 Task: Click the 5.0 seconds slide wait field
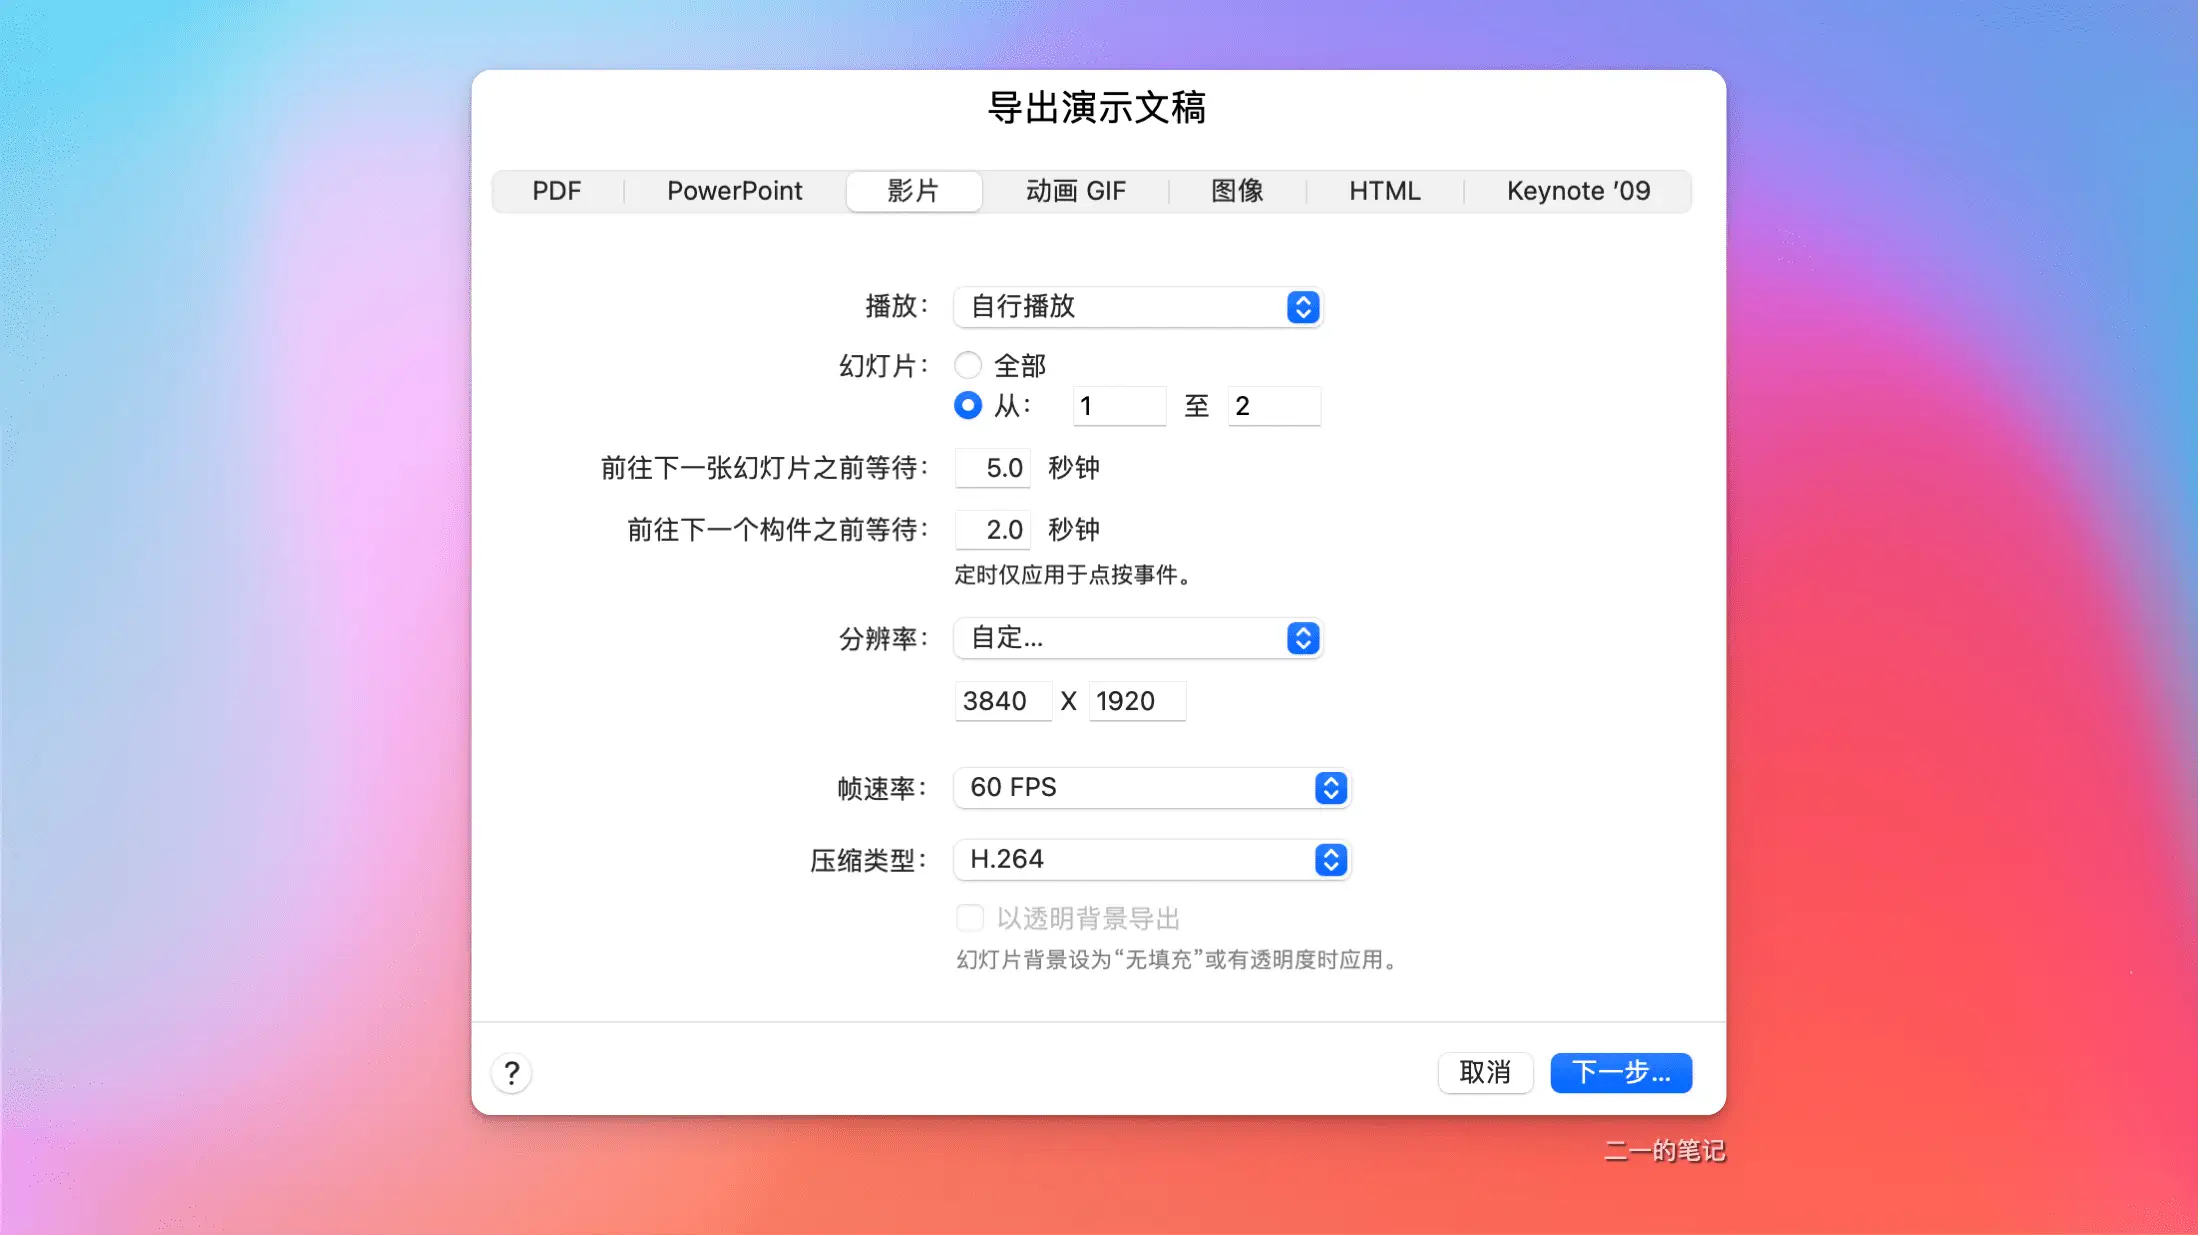point(993,468)
